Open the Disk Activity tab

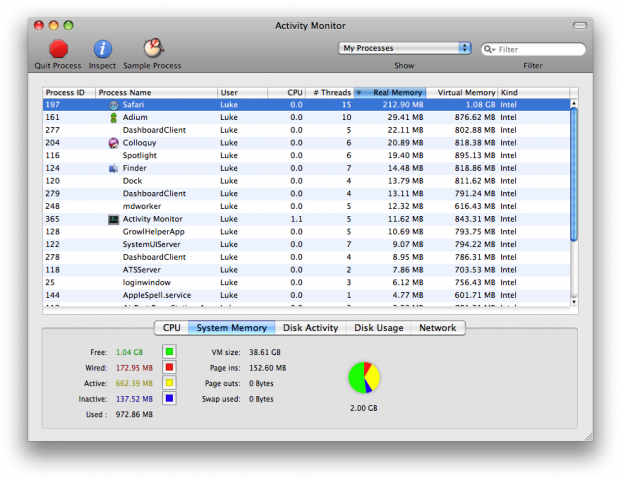click(310, 328)
